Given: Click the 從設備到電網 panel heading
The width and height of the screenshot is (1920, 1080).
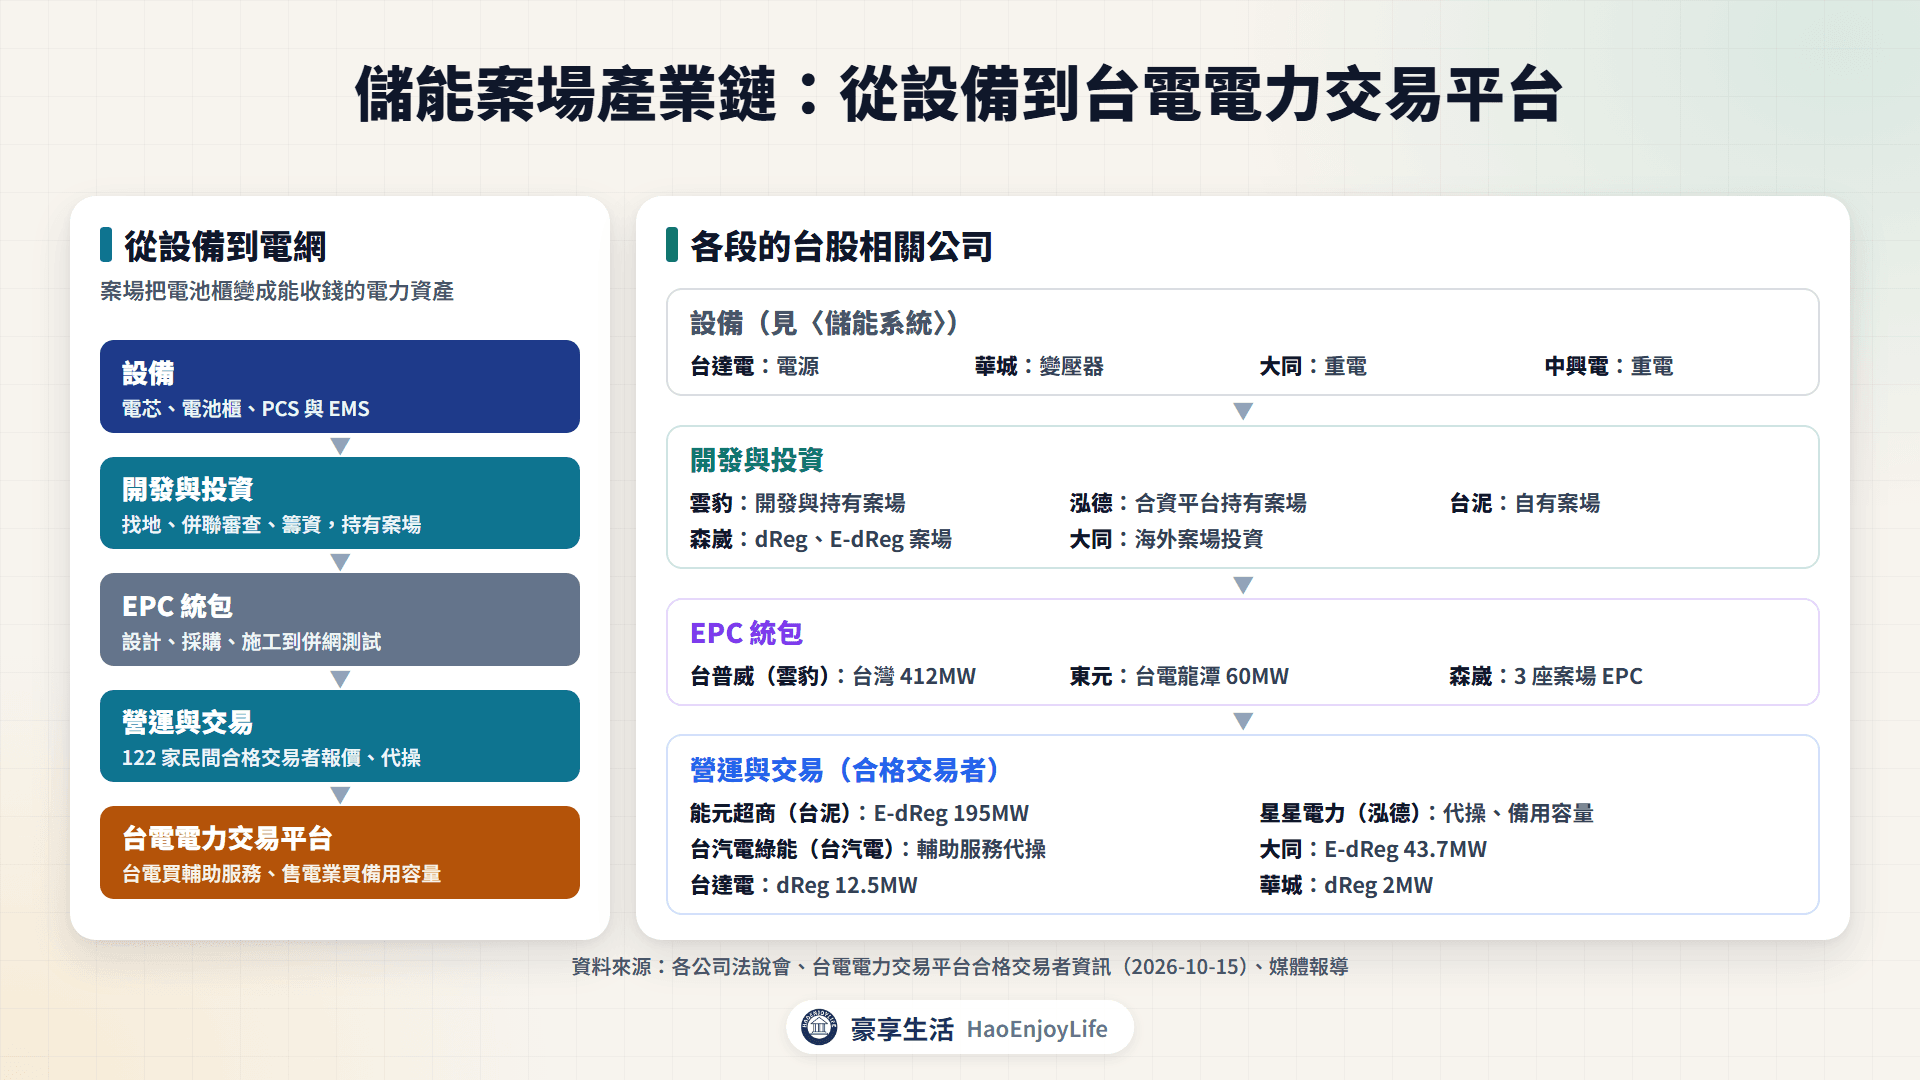Looking at the screenshot, I should pyautogui.click(x=225, y=247).
